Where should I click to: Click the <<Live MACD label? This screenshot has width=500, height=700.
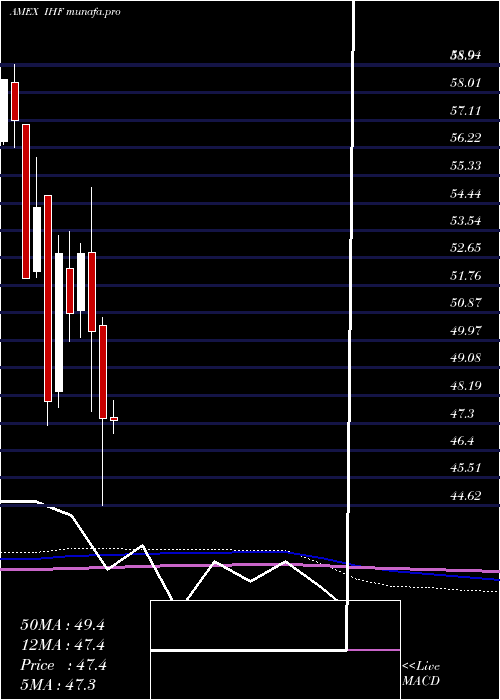421,674
